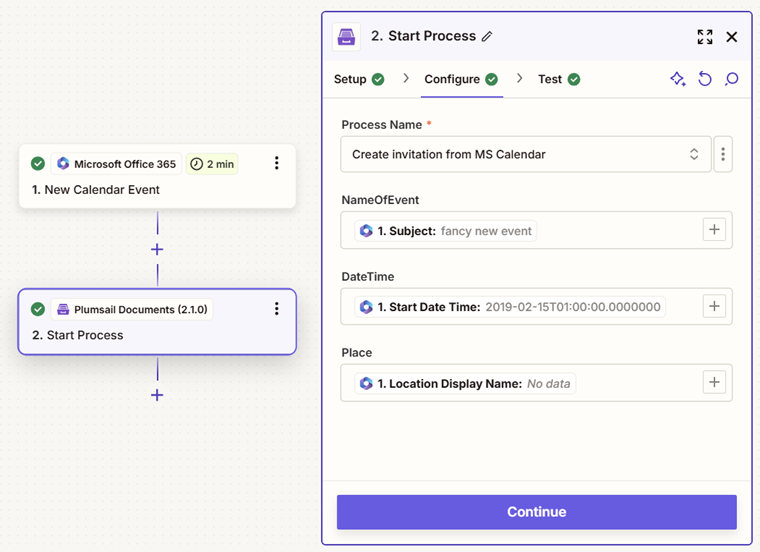This screenshot has height=552, width=760.
Task: Click the 'DateTime' field label
Action: click(x=367, y=276)
